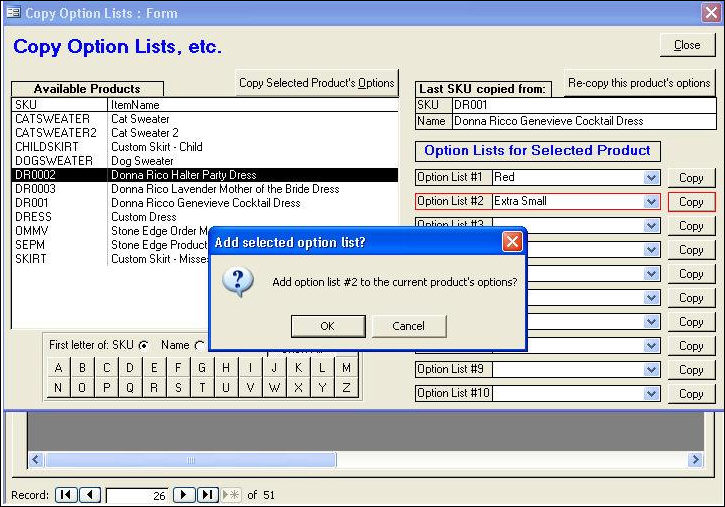Filter by letter B
This screenshot has width=725, height=507.
pos(82,368)
